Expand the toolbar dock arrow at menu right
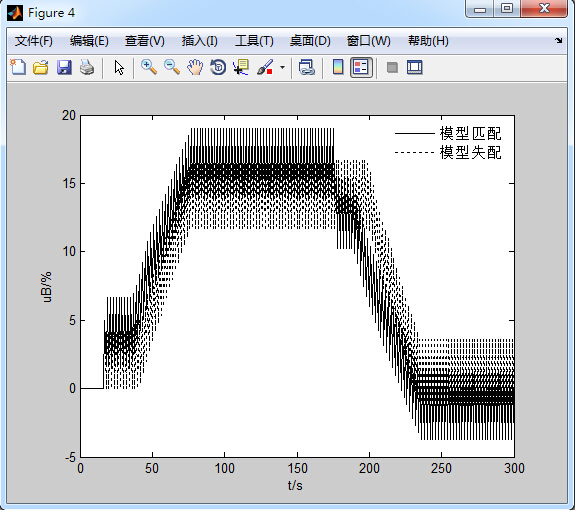Viewport: 575px width, 510px height. 558,40
